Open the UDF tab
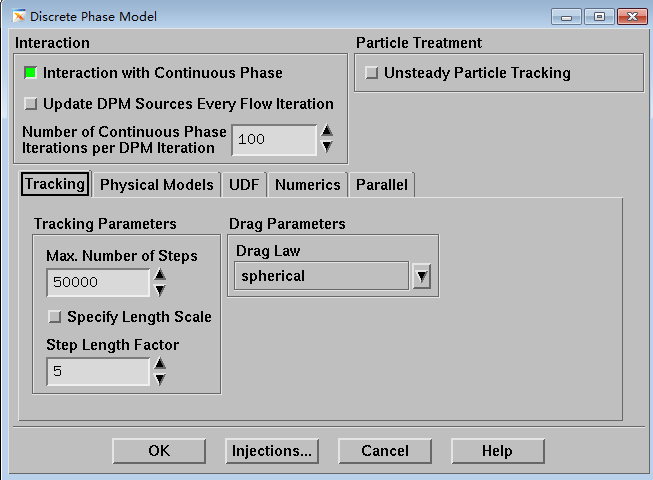Screen dimensions: 653x480 click(243, 184)
